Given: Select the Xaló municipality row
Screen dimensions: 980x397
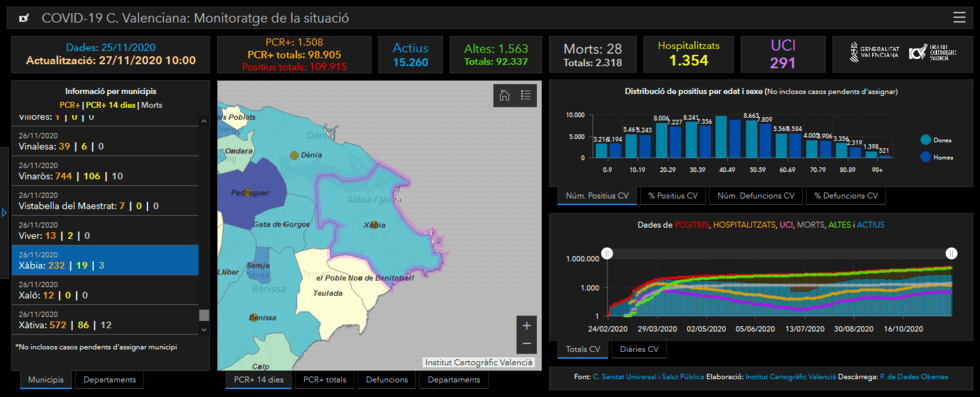Looking at the screenshot, I should 105,290.
